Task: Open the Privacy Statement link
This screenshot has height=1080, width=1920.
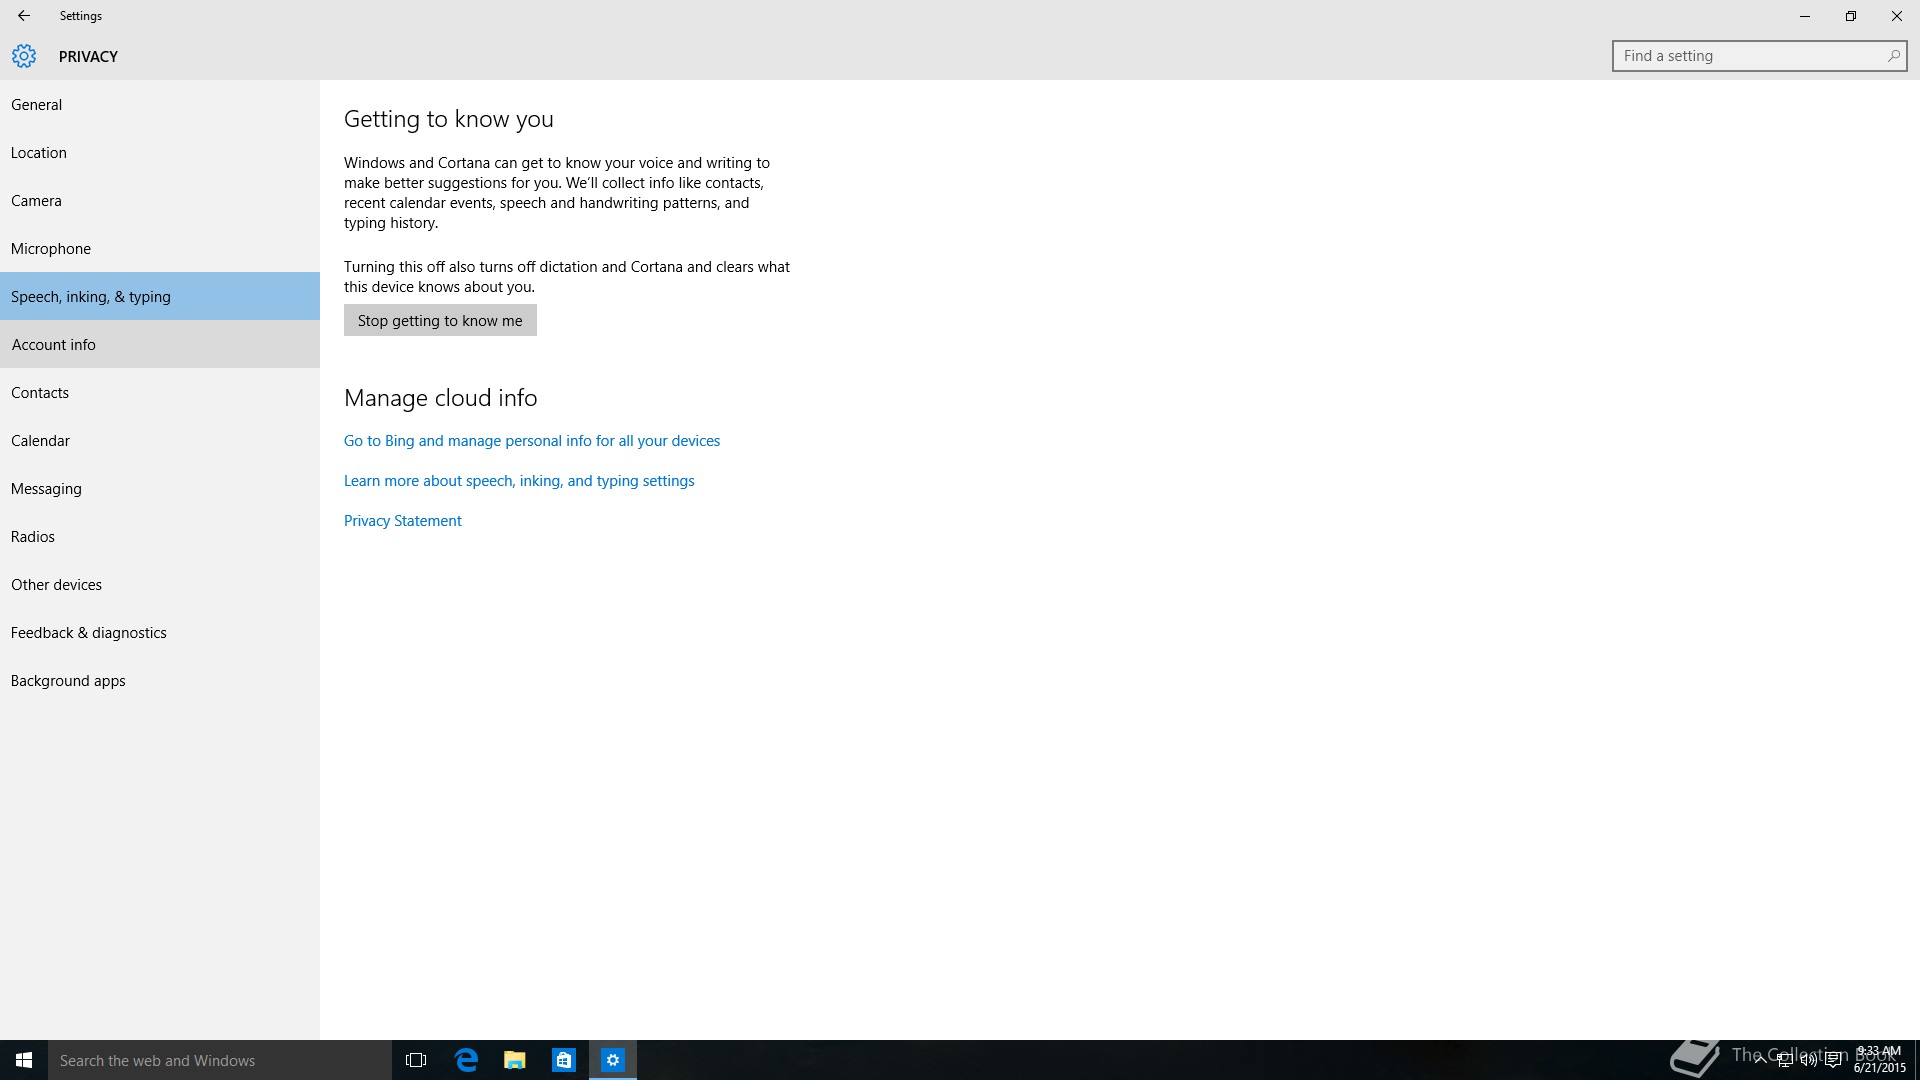Action: tap(403, 520)
